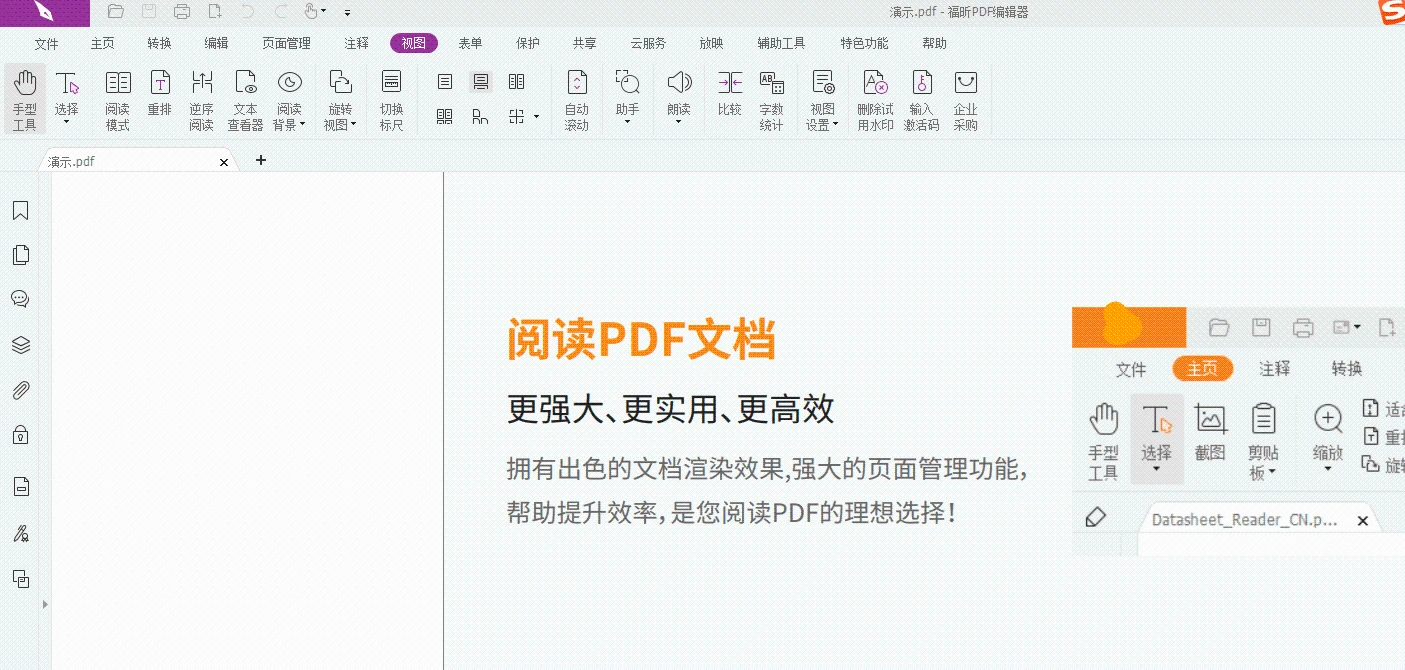Open customize quick access toolbar dropdown
The width and height of the screenshot is (1405, 670).
pos(347,13)
